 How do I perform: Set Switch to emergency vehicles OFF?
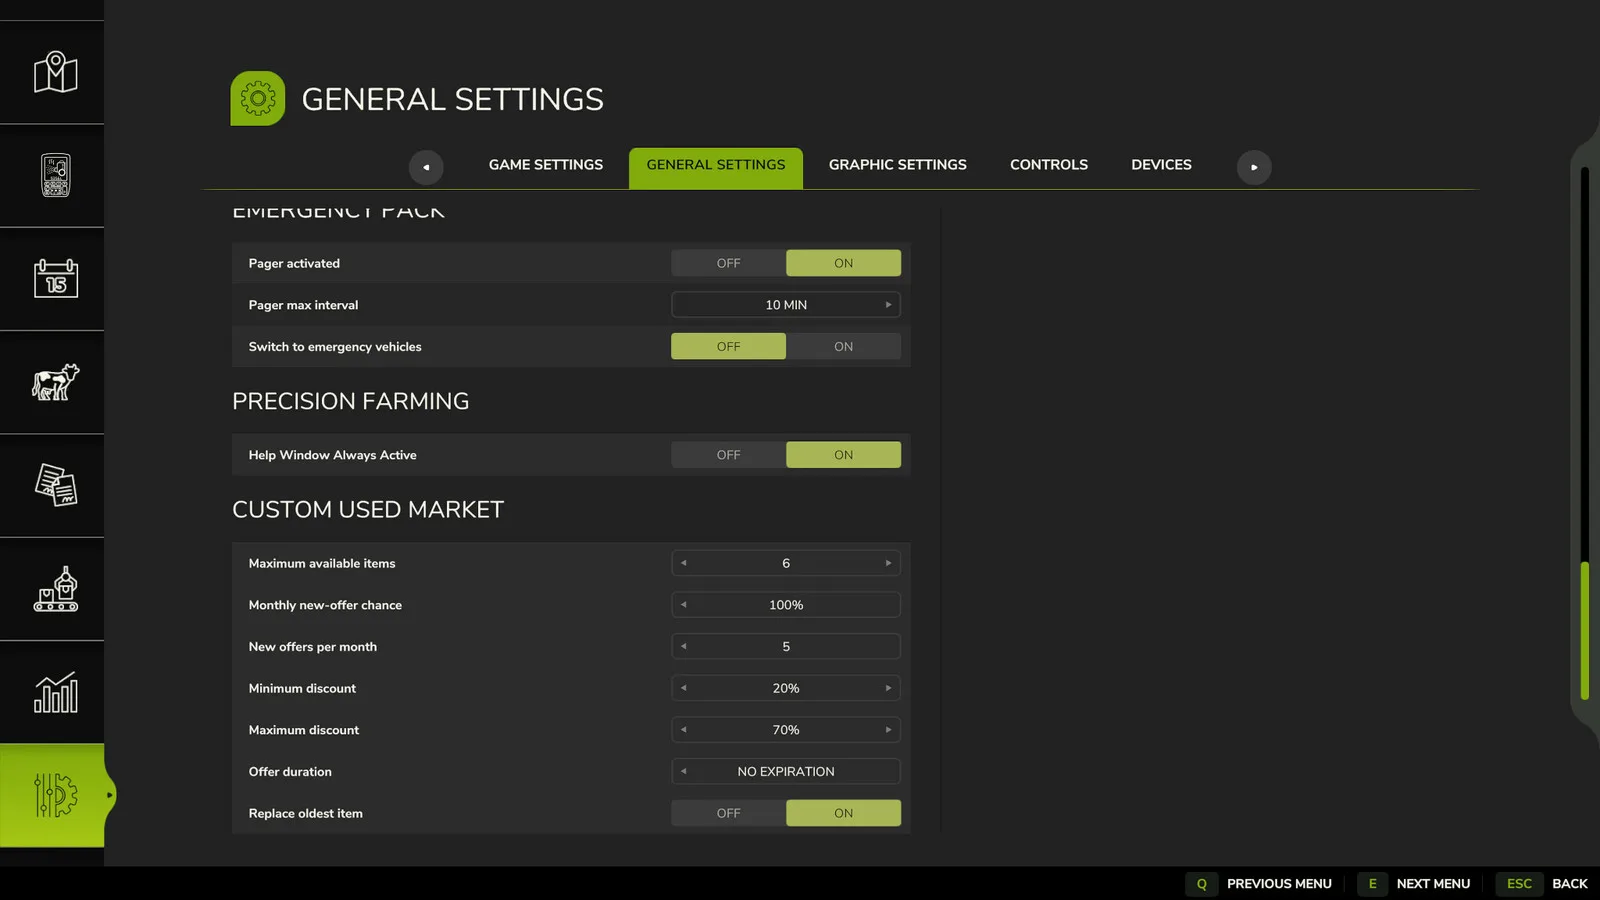point(728,346)
